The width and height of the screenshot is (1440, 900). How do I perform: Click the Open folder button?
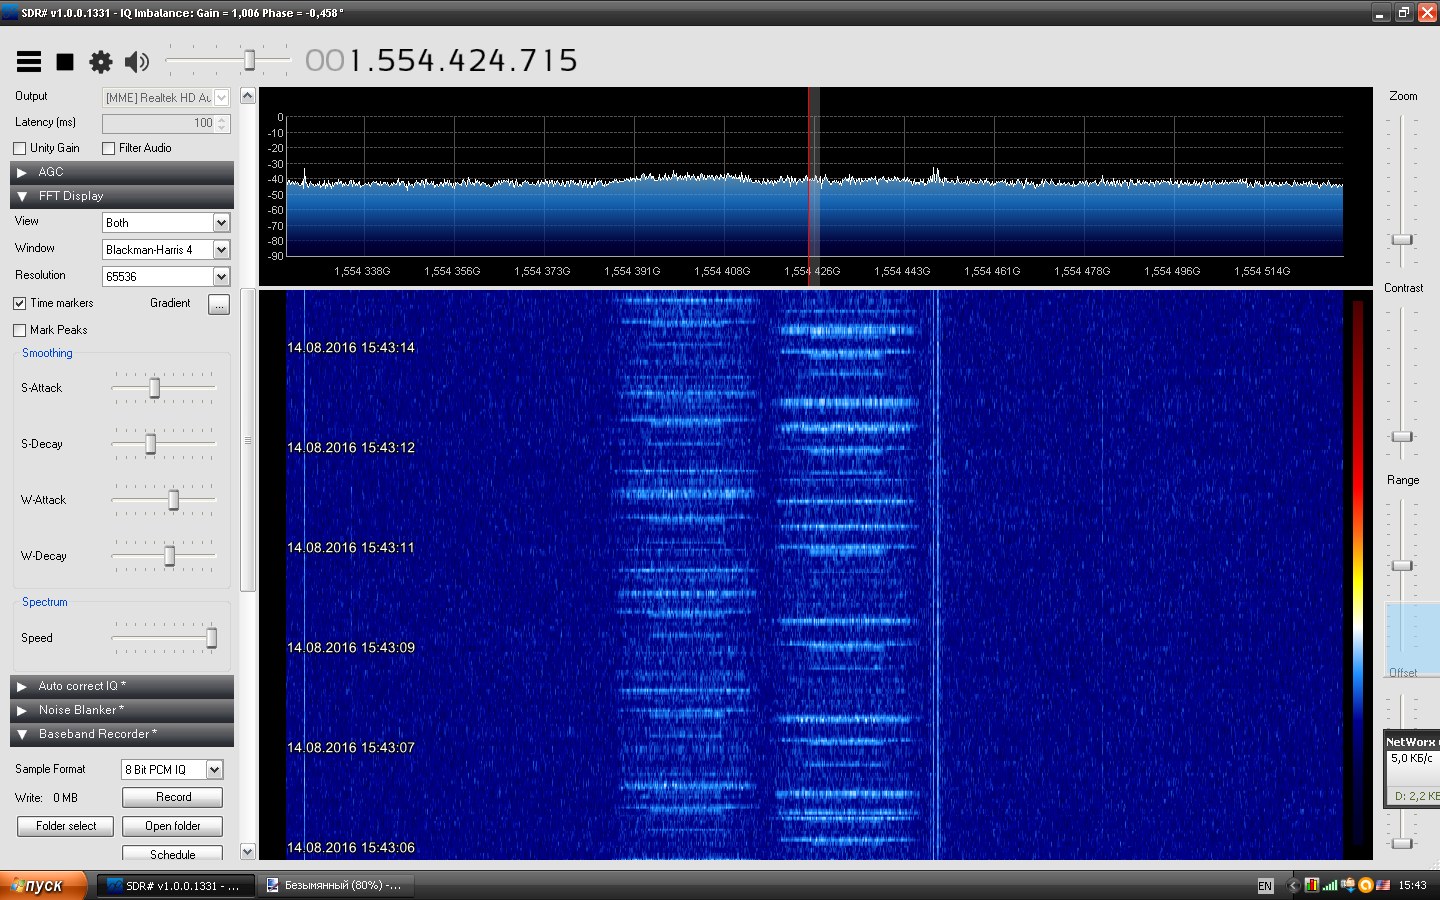coord(172,826)
